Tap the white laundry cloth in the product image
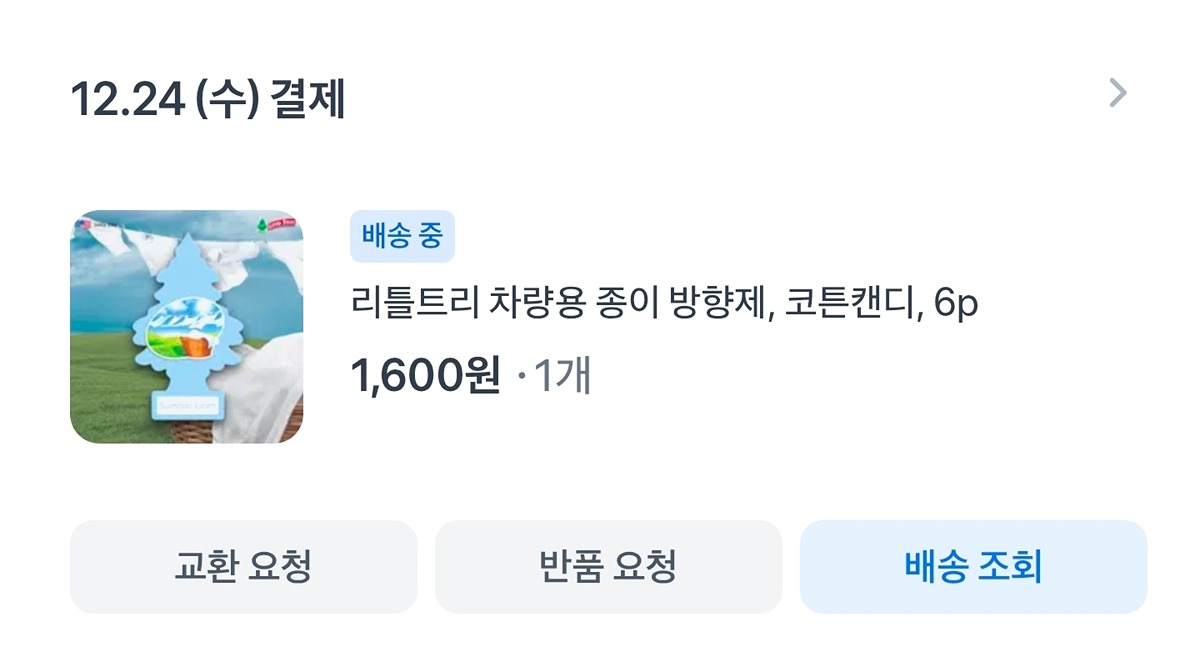Screen dimensions: 1200x667 click(262, 390)
